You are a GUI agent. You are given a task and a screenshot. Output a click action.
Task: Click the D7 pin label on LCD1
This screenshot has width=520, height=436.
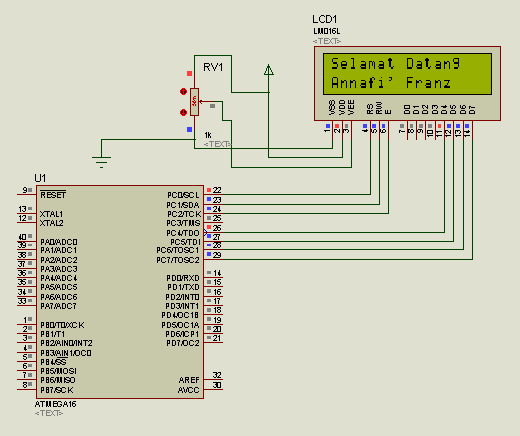click(x=472, y=109)
